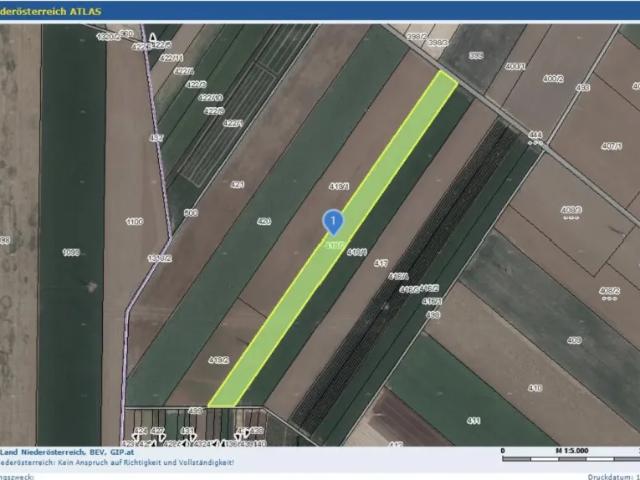Viewport: 640px width, 480px height.
Task: Click the road label 433
Action: (582, 88)
